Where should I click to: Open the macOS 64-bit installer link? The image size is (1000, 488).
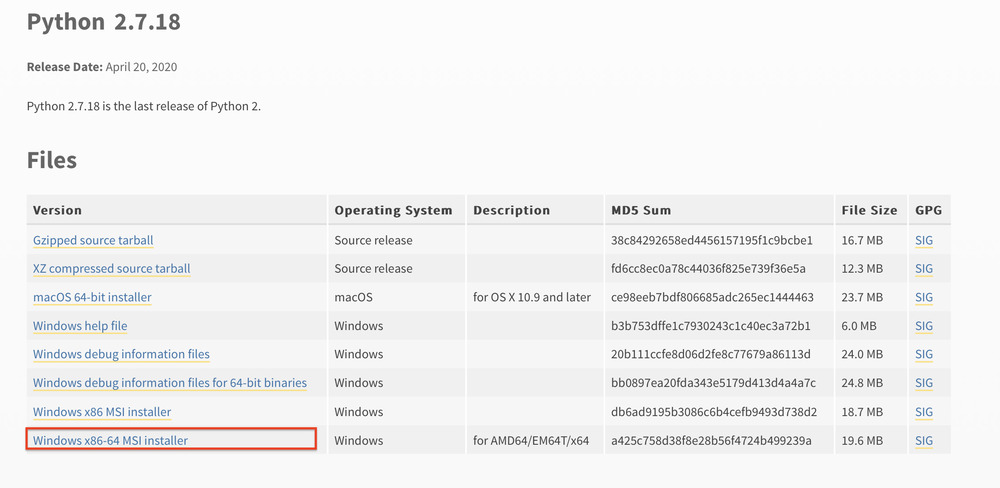[92, 297]
